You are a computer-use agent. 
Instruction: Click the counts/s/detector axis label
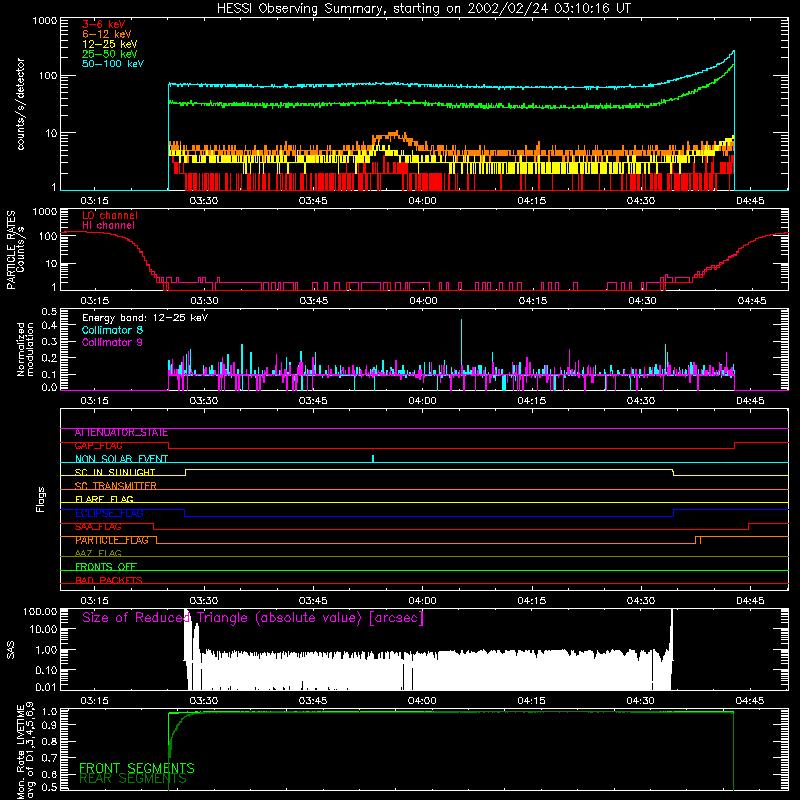coord(20,104)
